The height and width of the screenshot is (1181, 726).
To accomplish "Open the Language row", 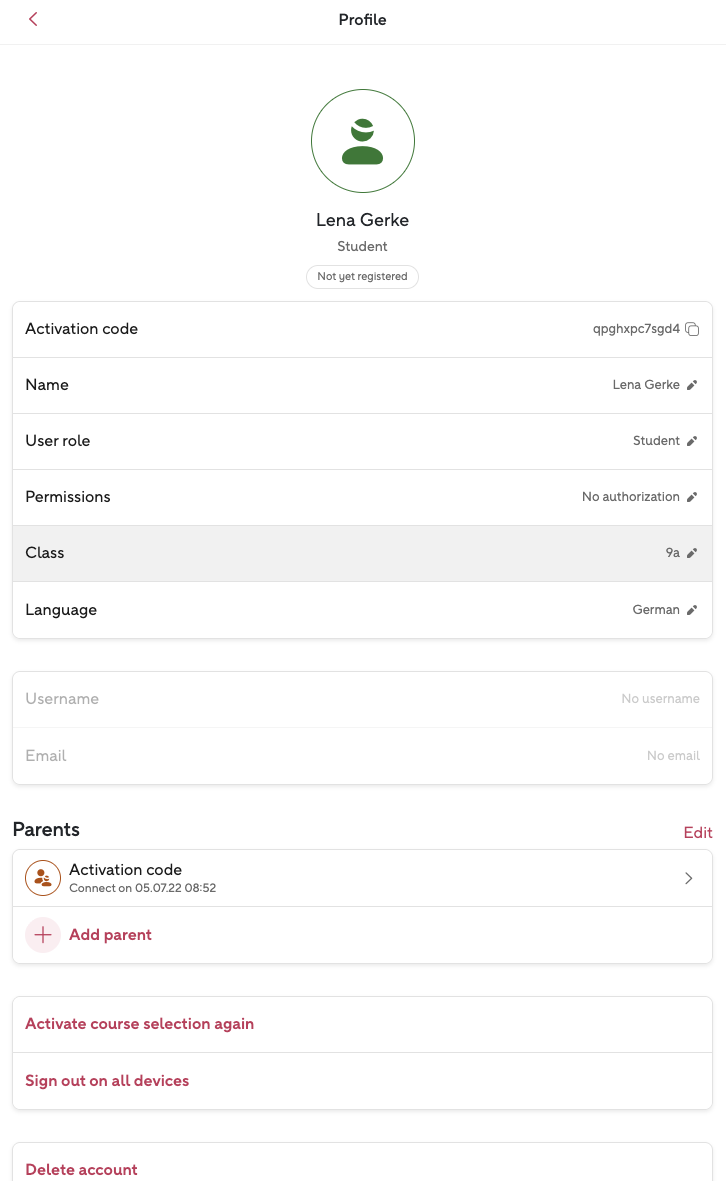I will [x=300, y=610].
